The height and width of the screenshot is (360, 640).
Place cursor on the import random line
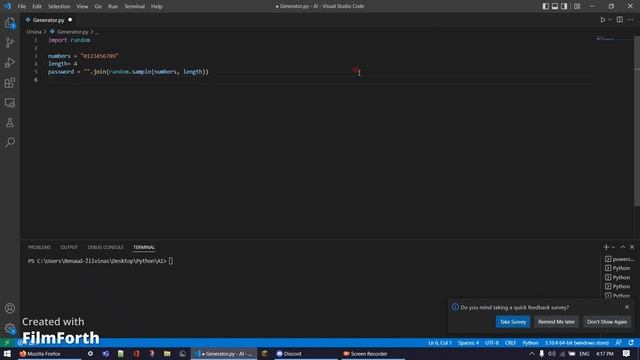69,40
